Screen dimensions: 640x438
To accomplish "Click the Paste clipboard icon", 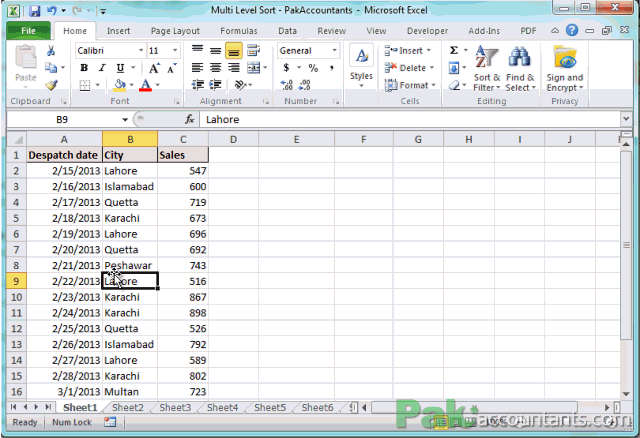I will [25, 58].
